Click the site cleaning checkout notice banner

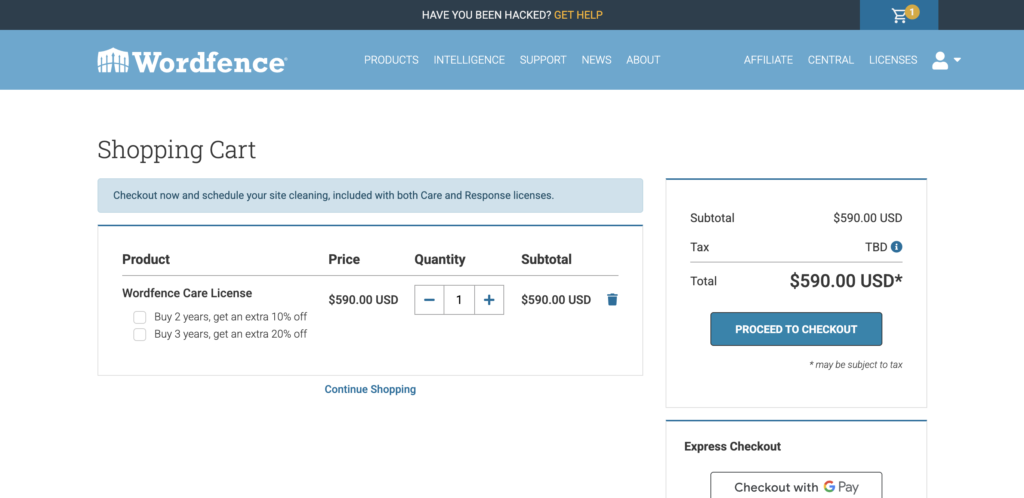370,195
